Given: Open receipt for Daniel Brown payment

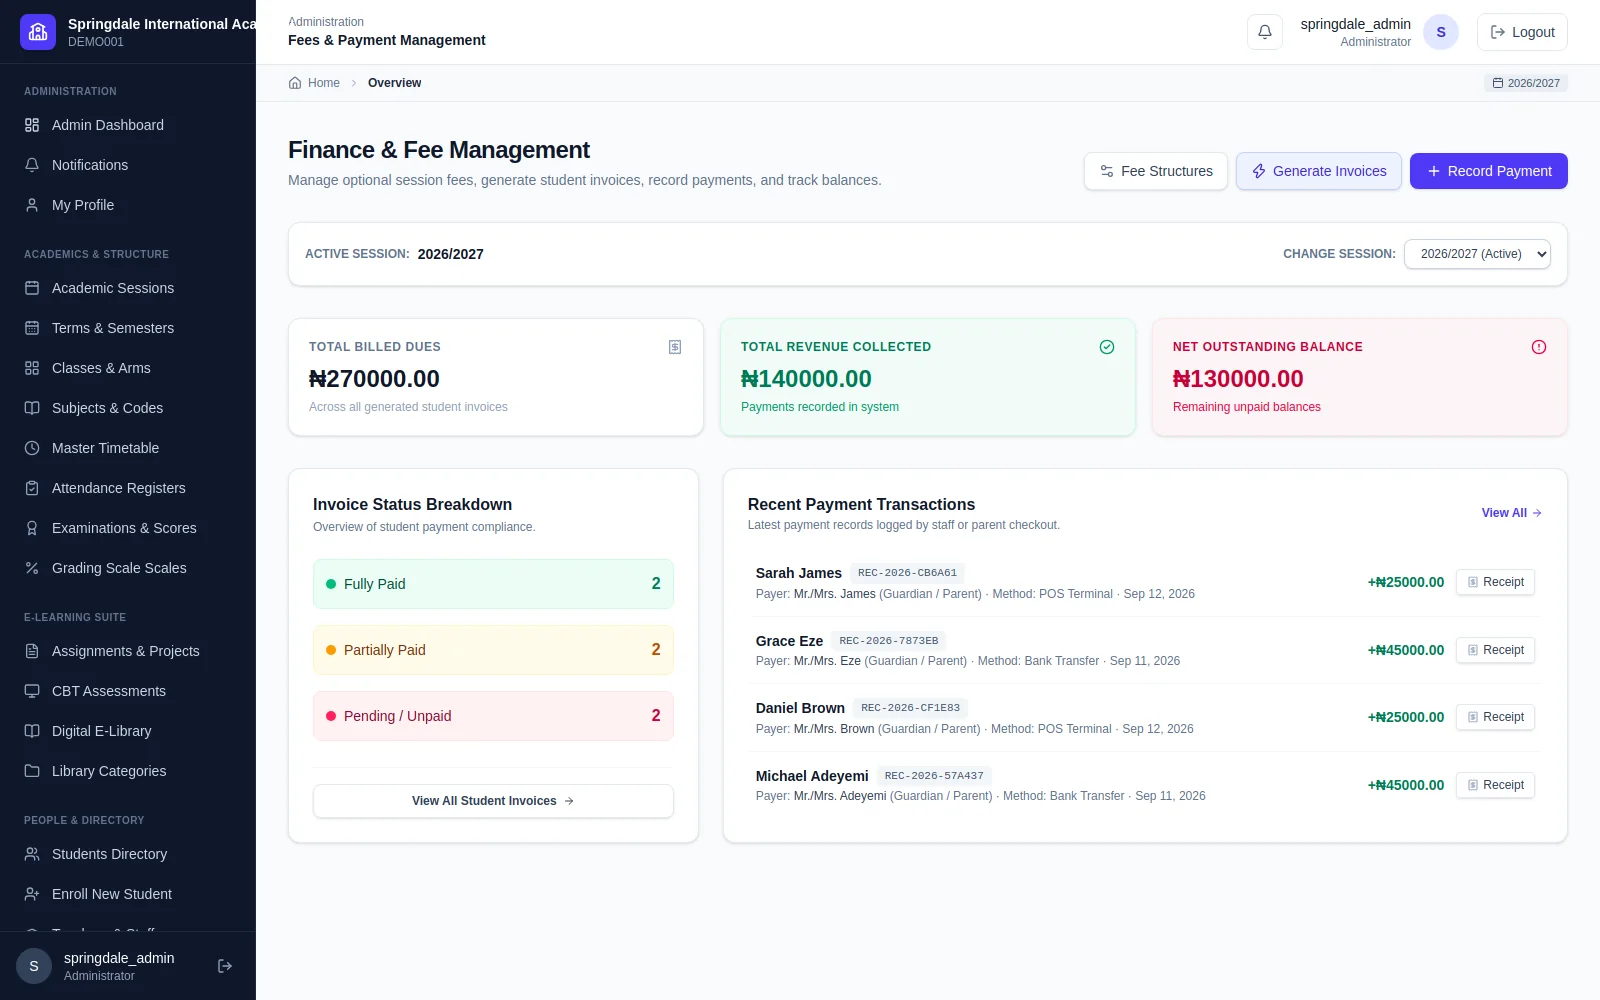Looking at the screenshot, I should click(1495, 717).
